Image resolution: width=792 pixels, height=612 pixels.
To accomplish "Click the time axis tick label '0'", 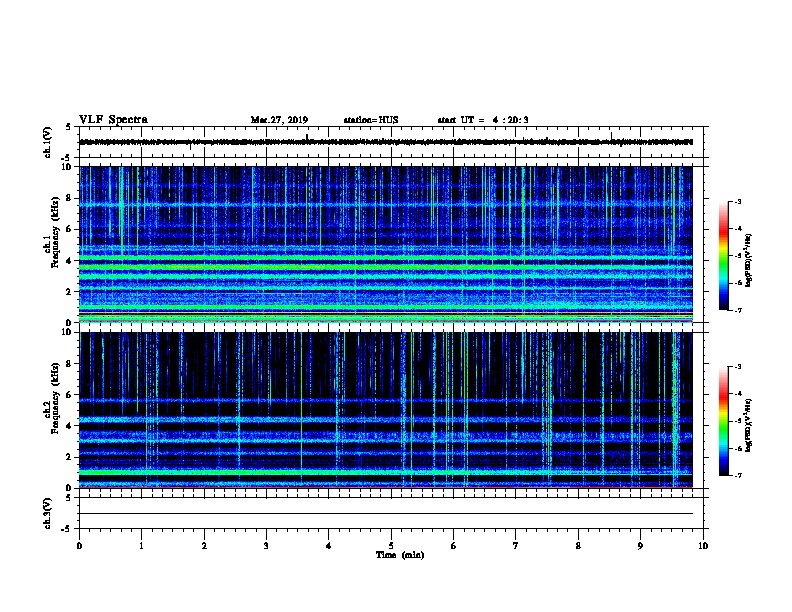I will tap(79, 545).
